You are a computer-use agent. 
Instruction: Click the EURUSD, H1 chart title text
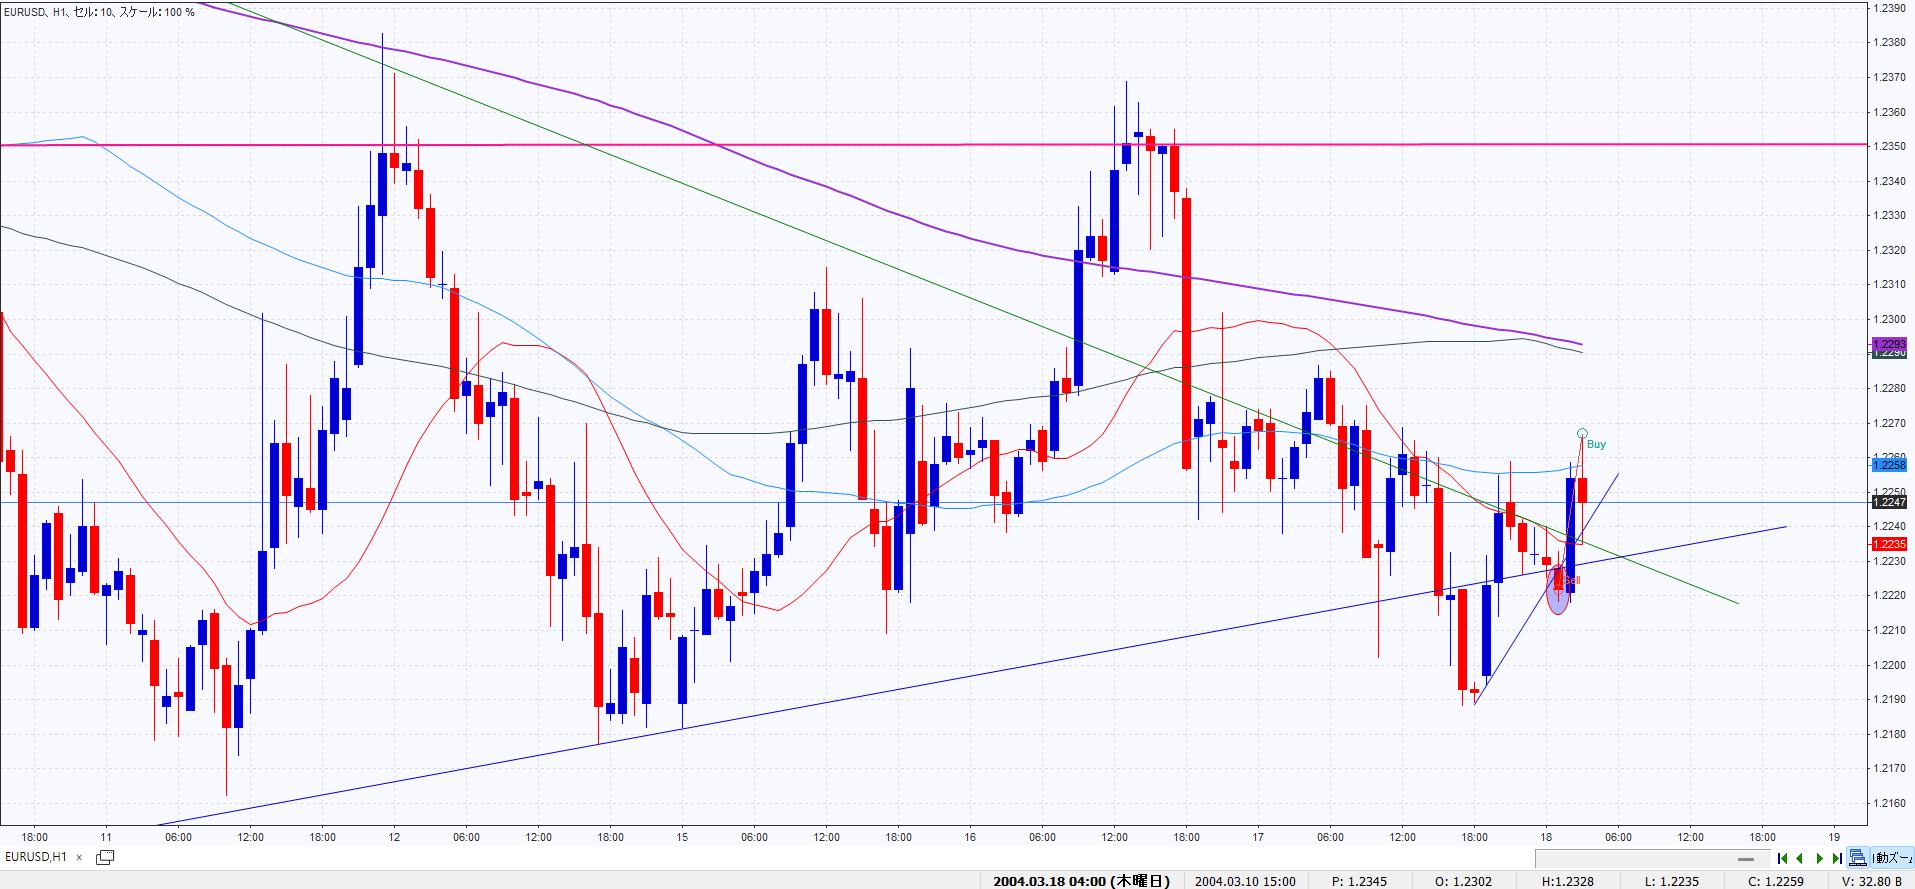[x=100, y=11]
